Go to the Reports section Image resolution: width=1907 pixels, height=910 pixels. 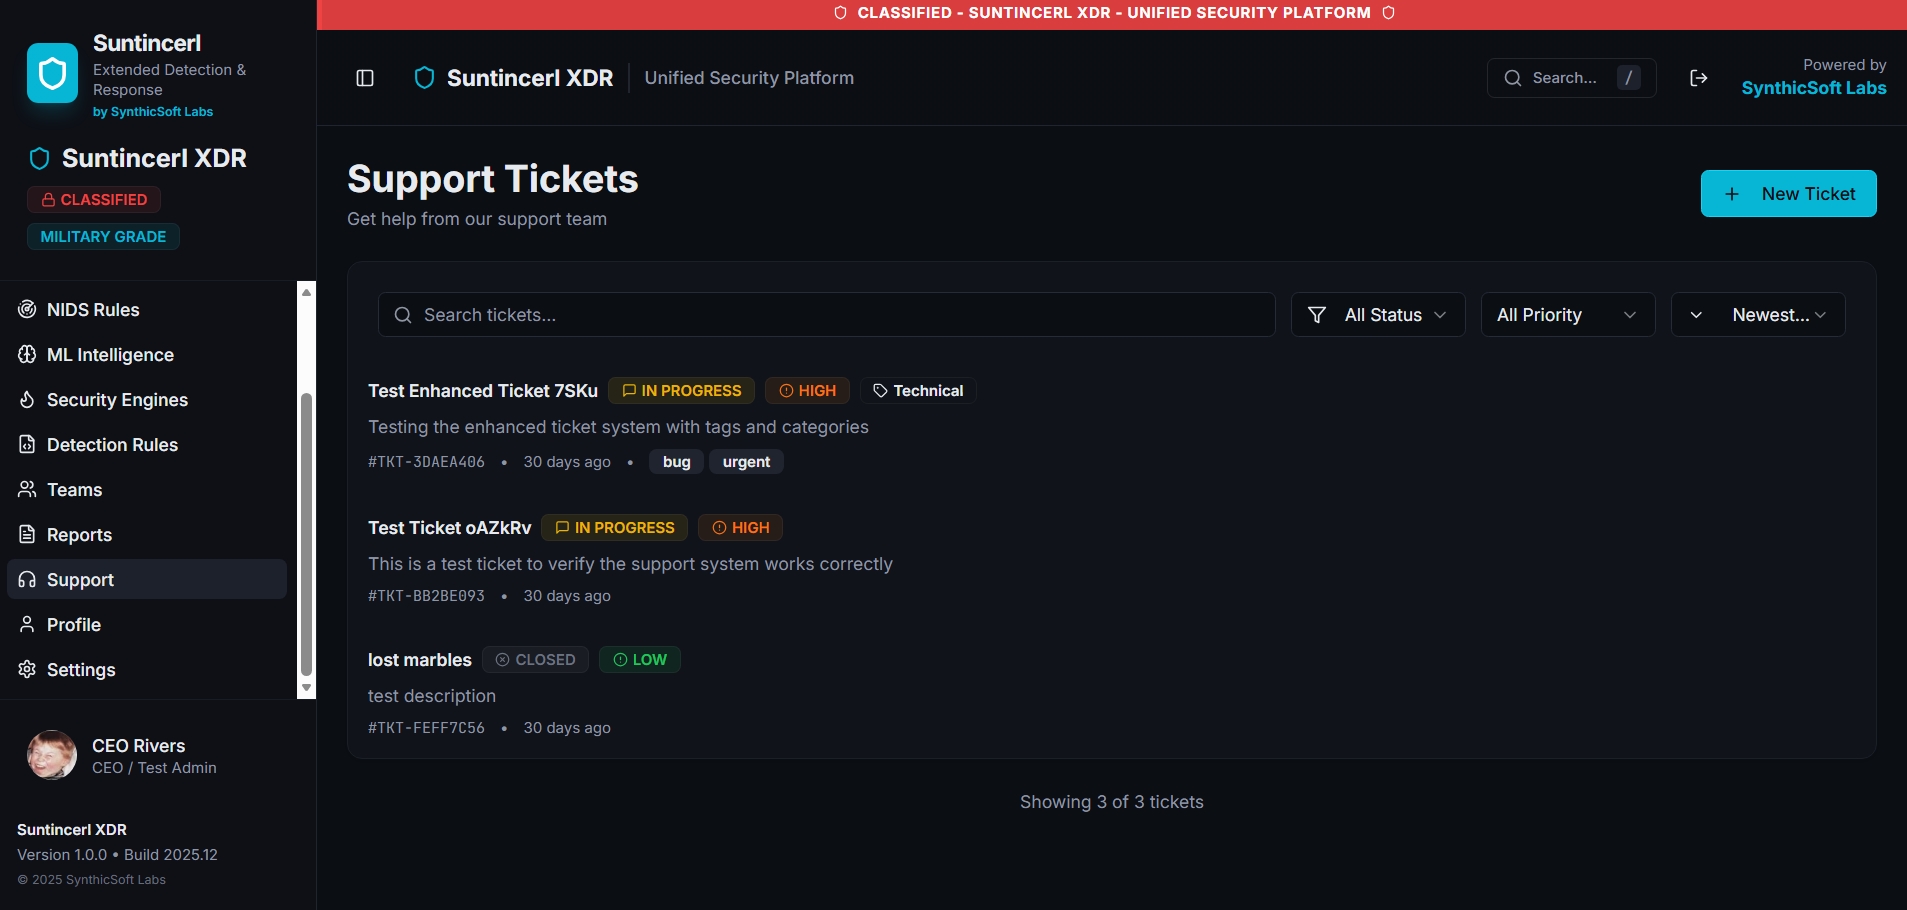79,535
